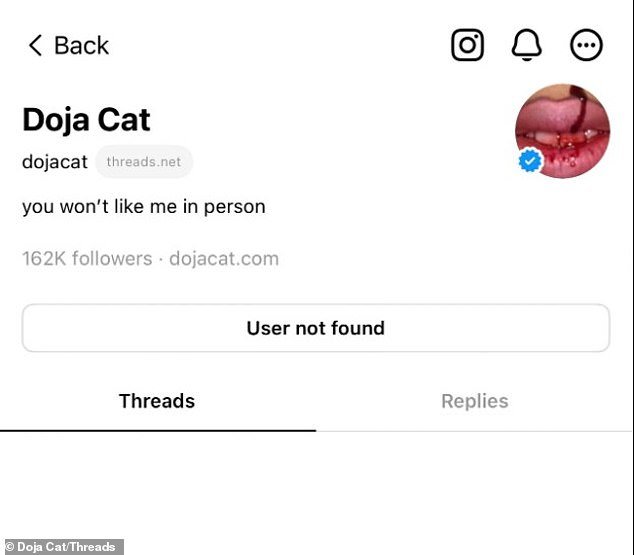
Task: Click the back chevron arrow
Action: [36, 45]
